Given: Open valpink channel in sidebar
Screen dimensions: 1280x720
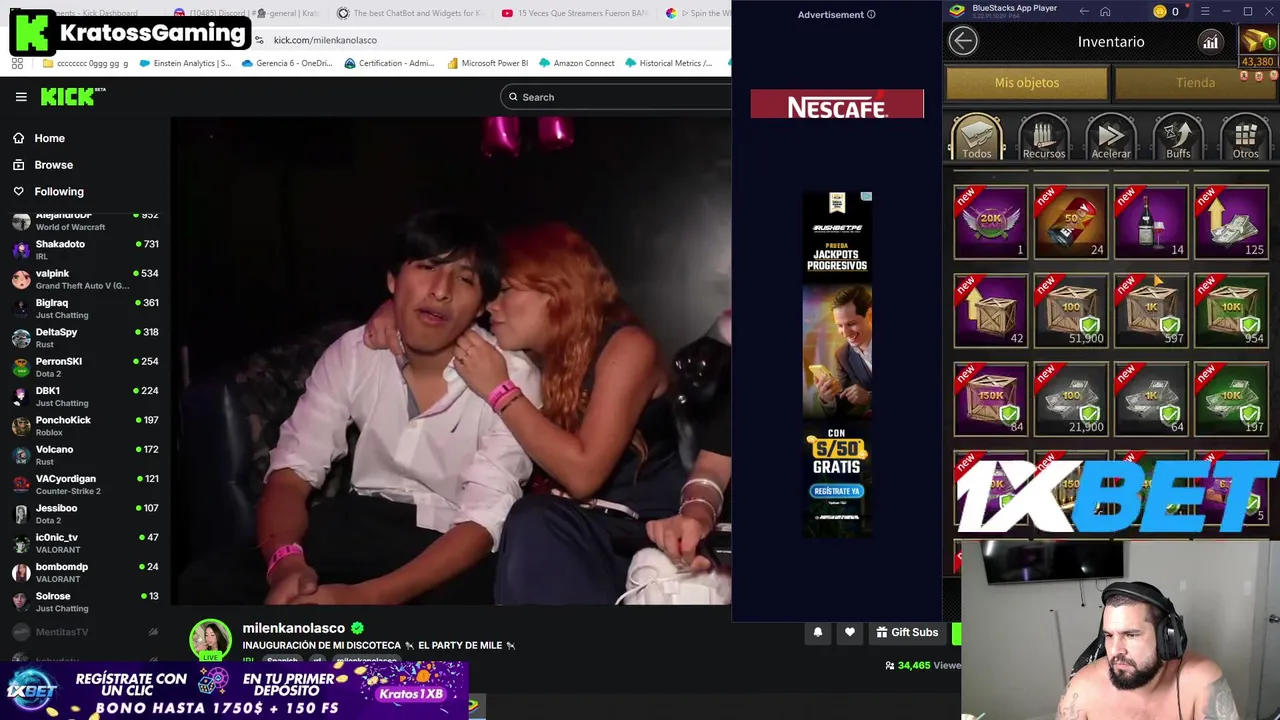Looking at the screenshot, I should tap(85, 279).
